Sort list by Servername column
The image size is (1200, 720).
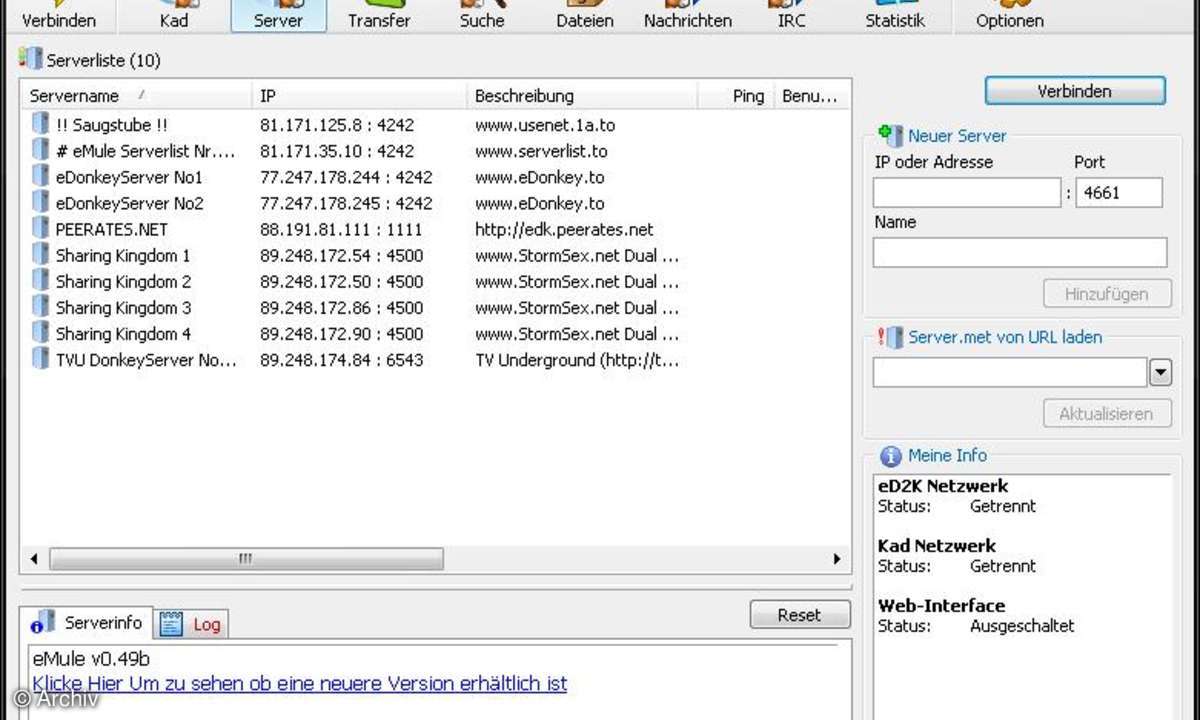[135, 96]
